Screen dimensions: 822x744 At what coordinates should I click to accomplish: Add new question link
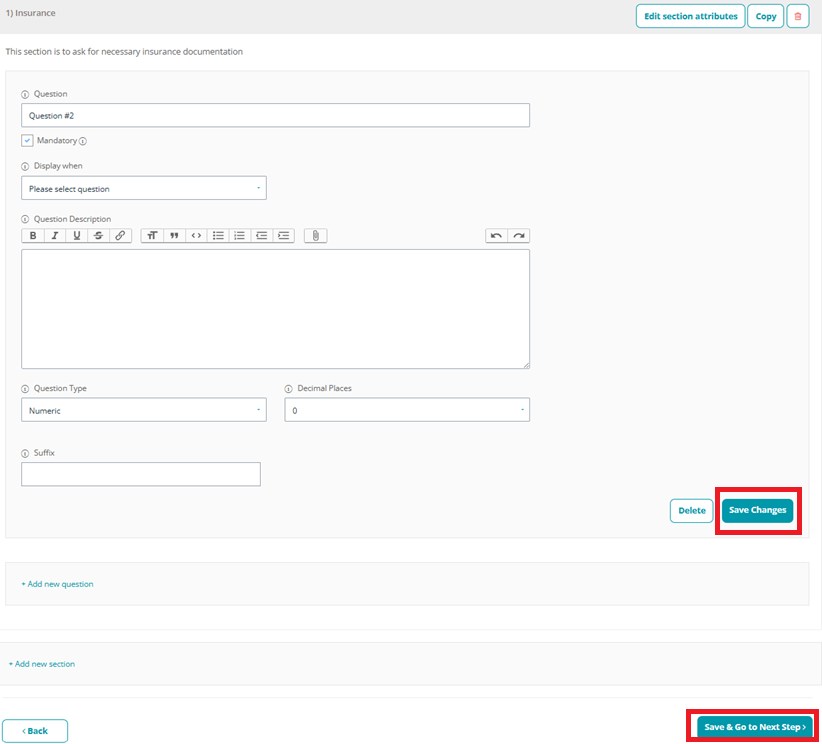click(57, 584)
